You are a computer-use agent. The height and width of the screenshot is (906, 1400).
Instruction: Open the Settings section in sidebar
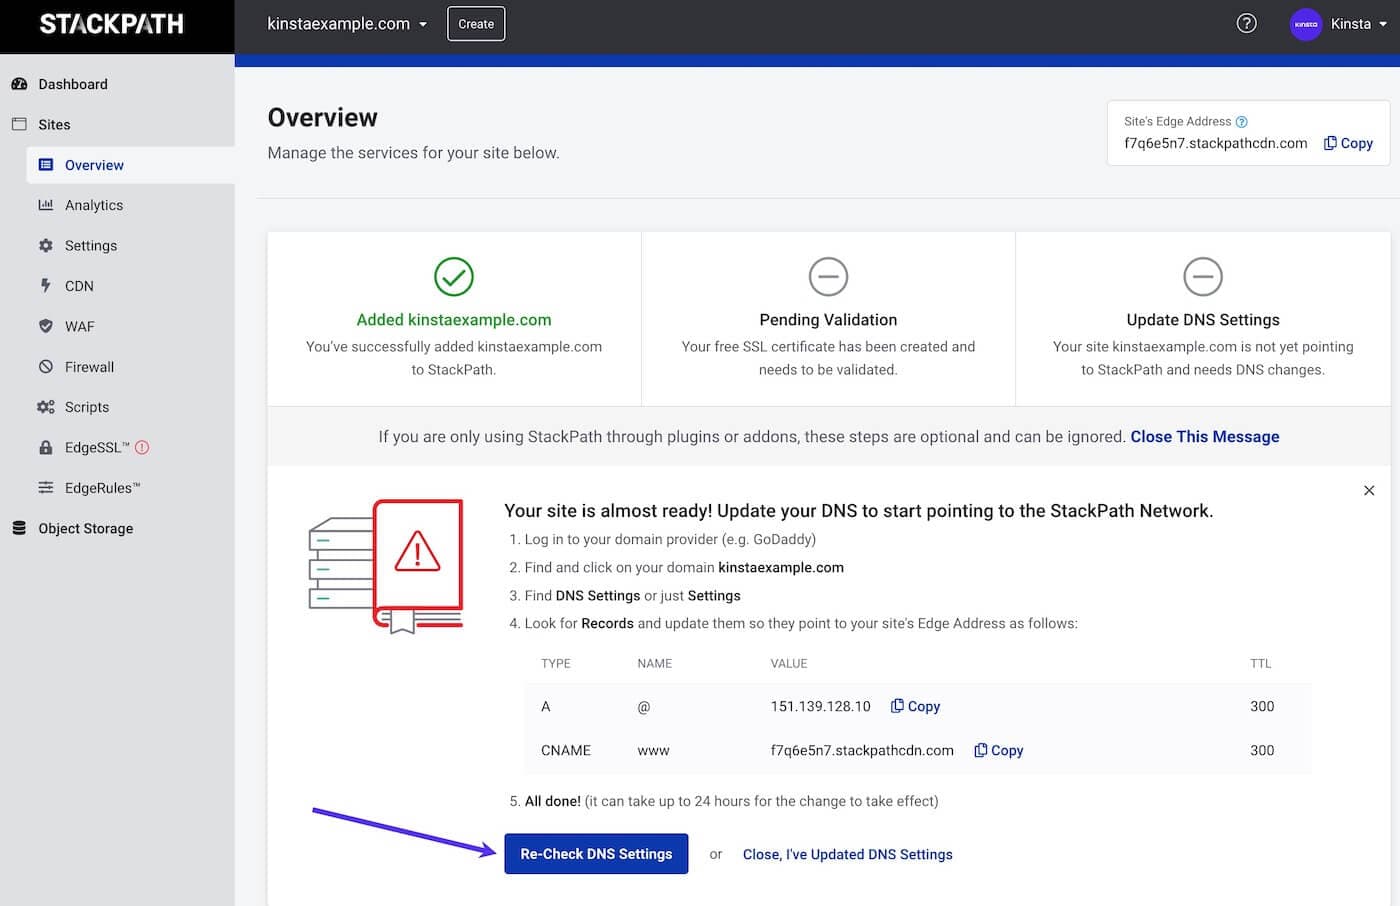tap(91, 245)
